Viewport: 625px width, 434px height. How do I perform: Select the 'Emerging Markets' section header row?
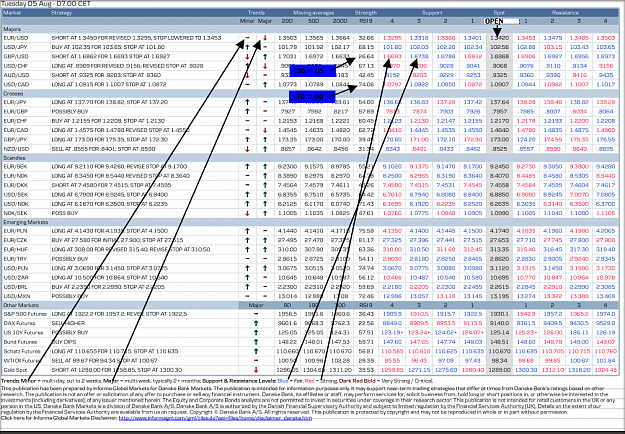tap(311, 222)
